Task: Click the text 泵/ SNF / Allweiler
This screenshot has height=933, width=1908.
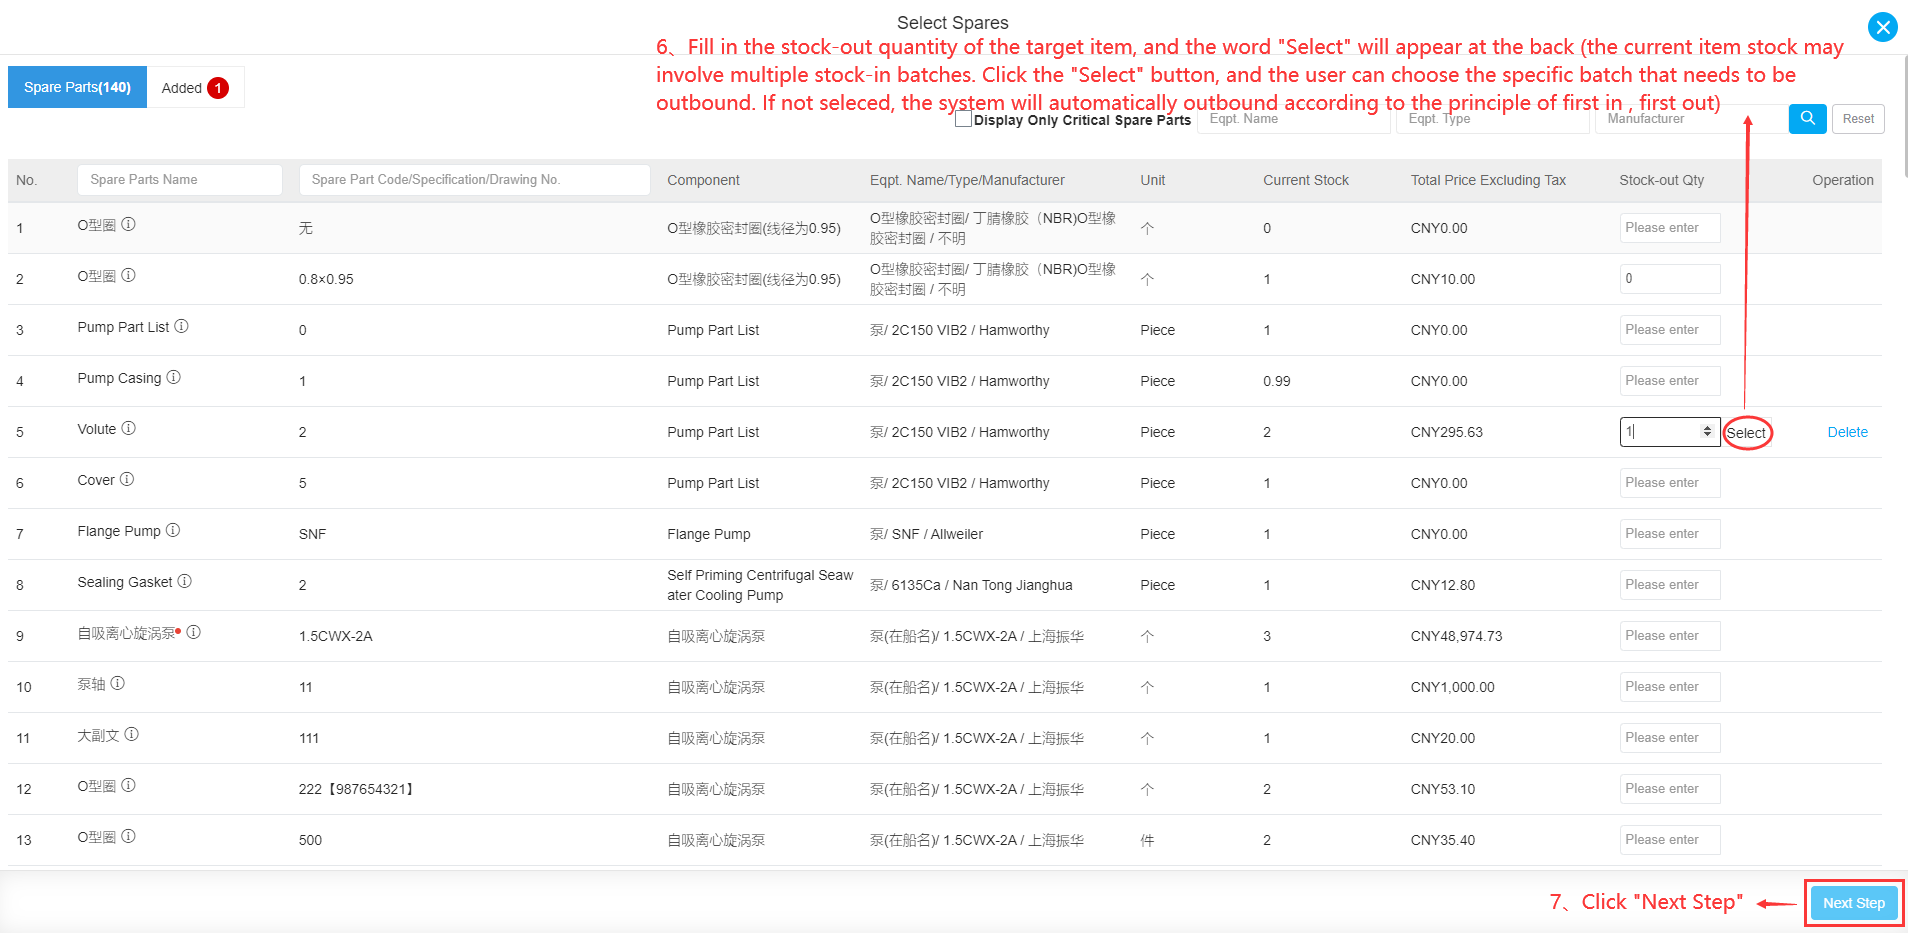Action: [x=926, y=534]
